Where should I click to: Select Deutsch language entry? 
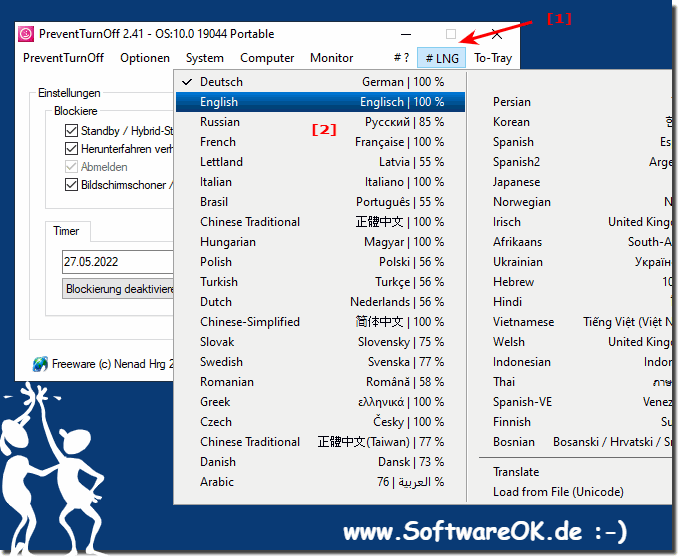tap(320, 82)
